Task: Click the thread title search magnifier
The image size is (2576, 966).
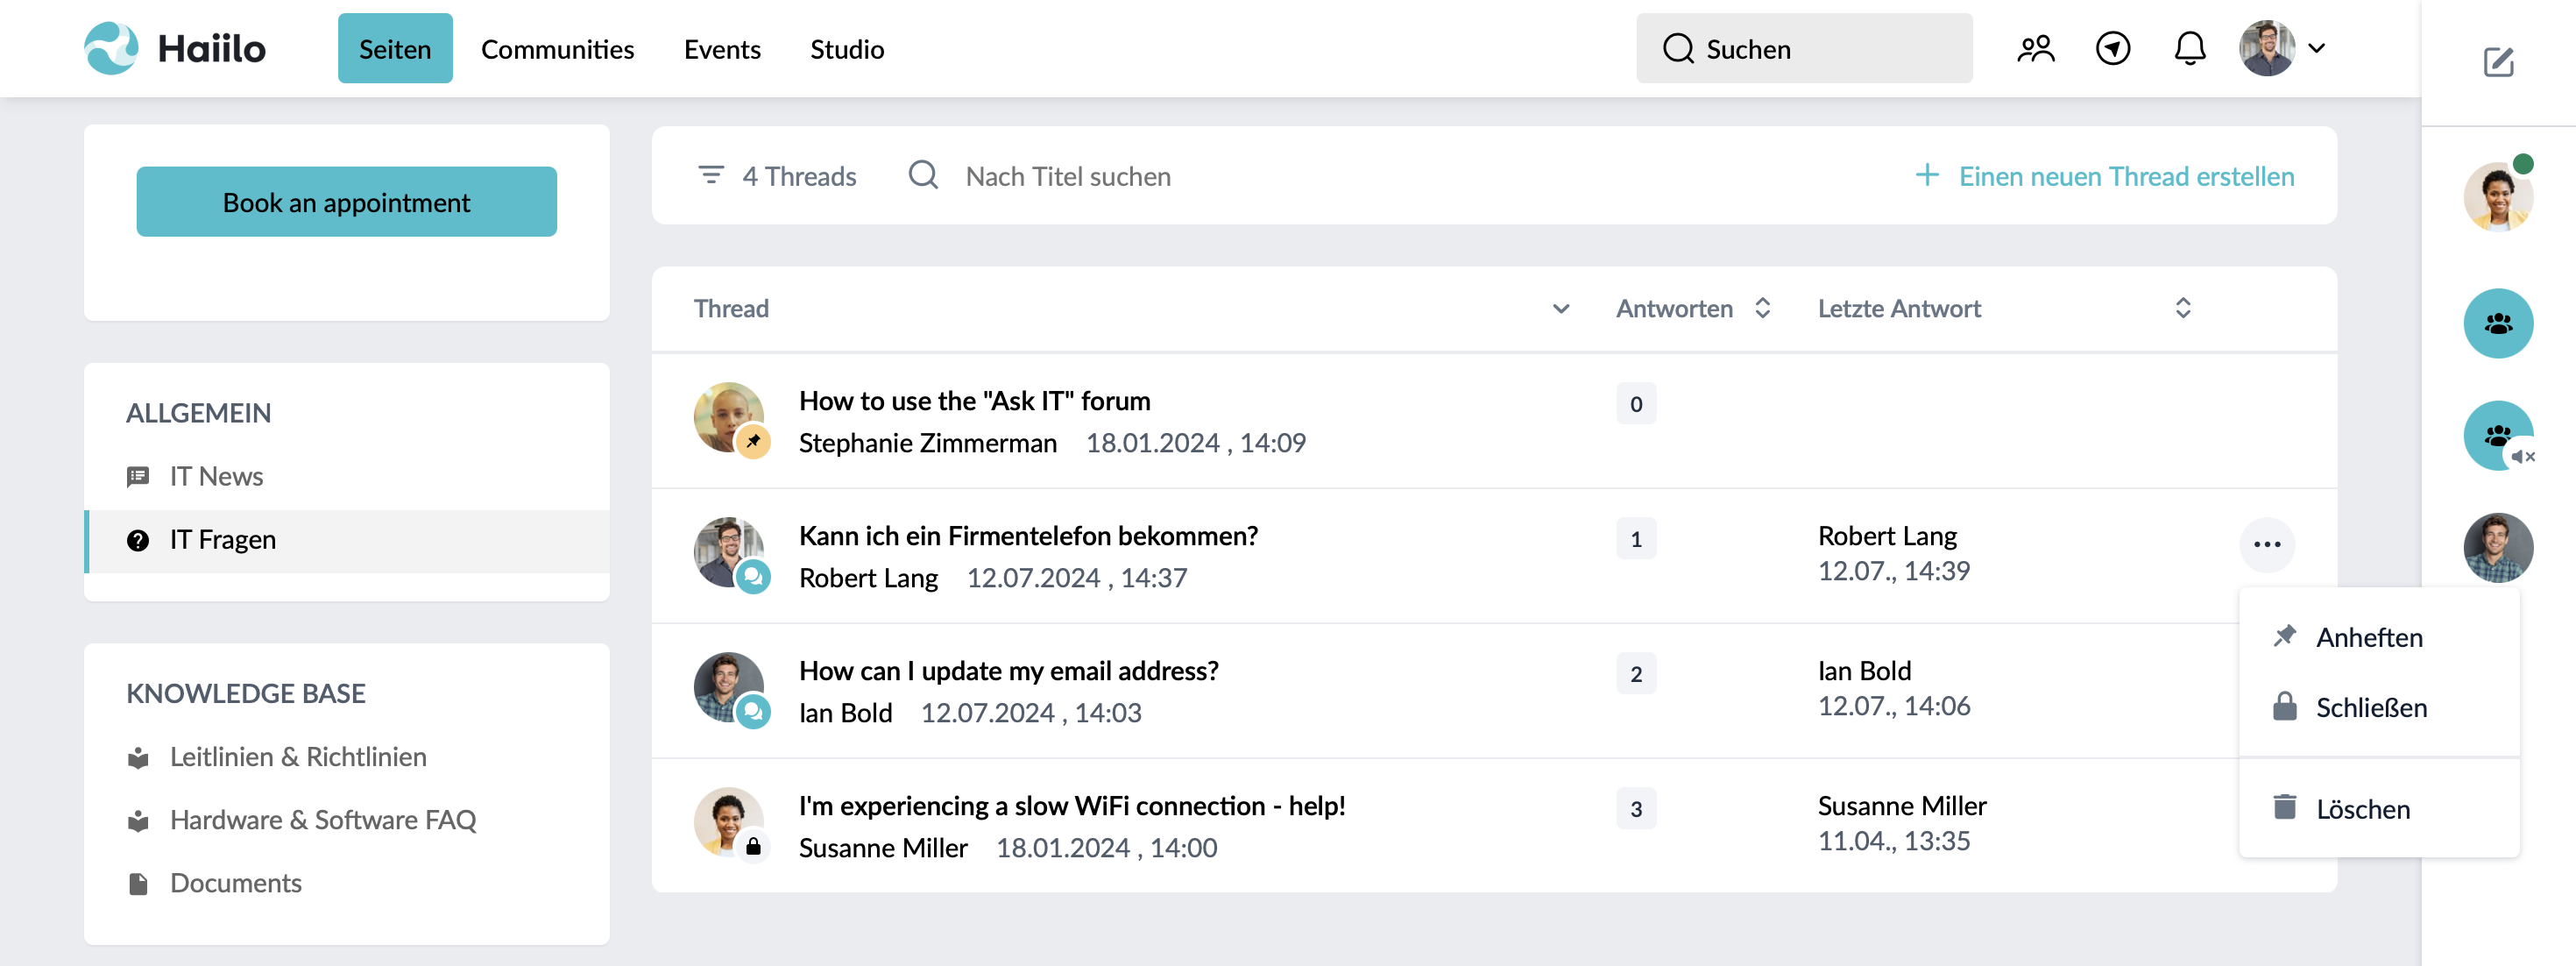Action: (923, 175)
